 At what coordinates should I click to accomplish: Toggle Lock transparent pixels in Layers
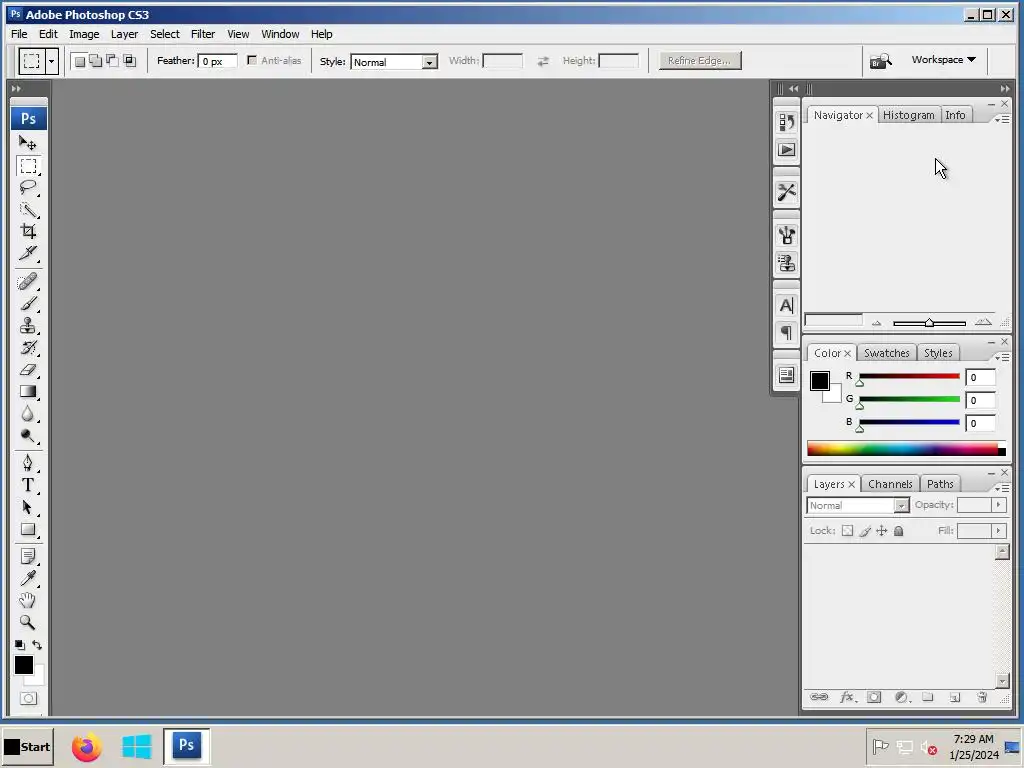coord(847,531)
